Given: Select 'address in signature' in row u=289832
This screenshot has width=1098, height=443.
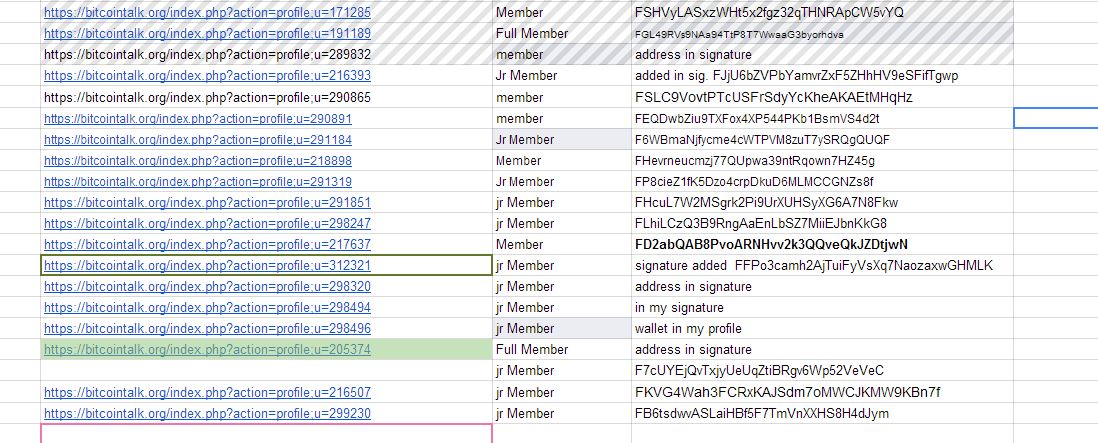Looking at the screenshot, I should pos(823,55).
